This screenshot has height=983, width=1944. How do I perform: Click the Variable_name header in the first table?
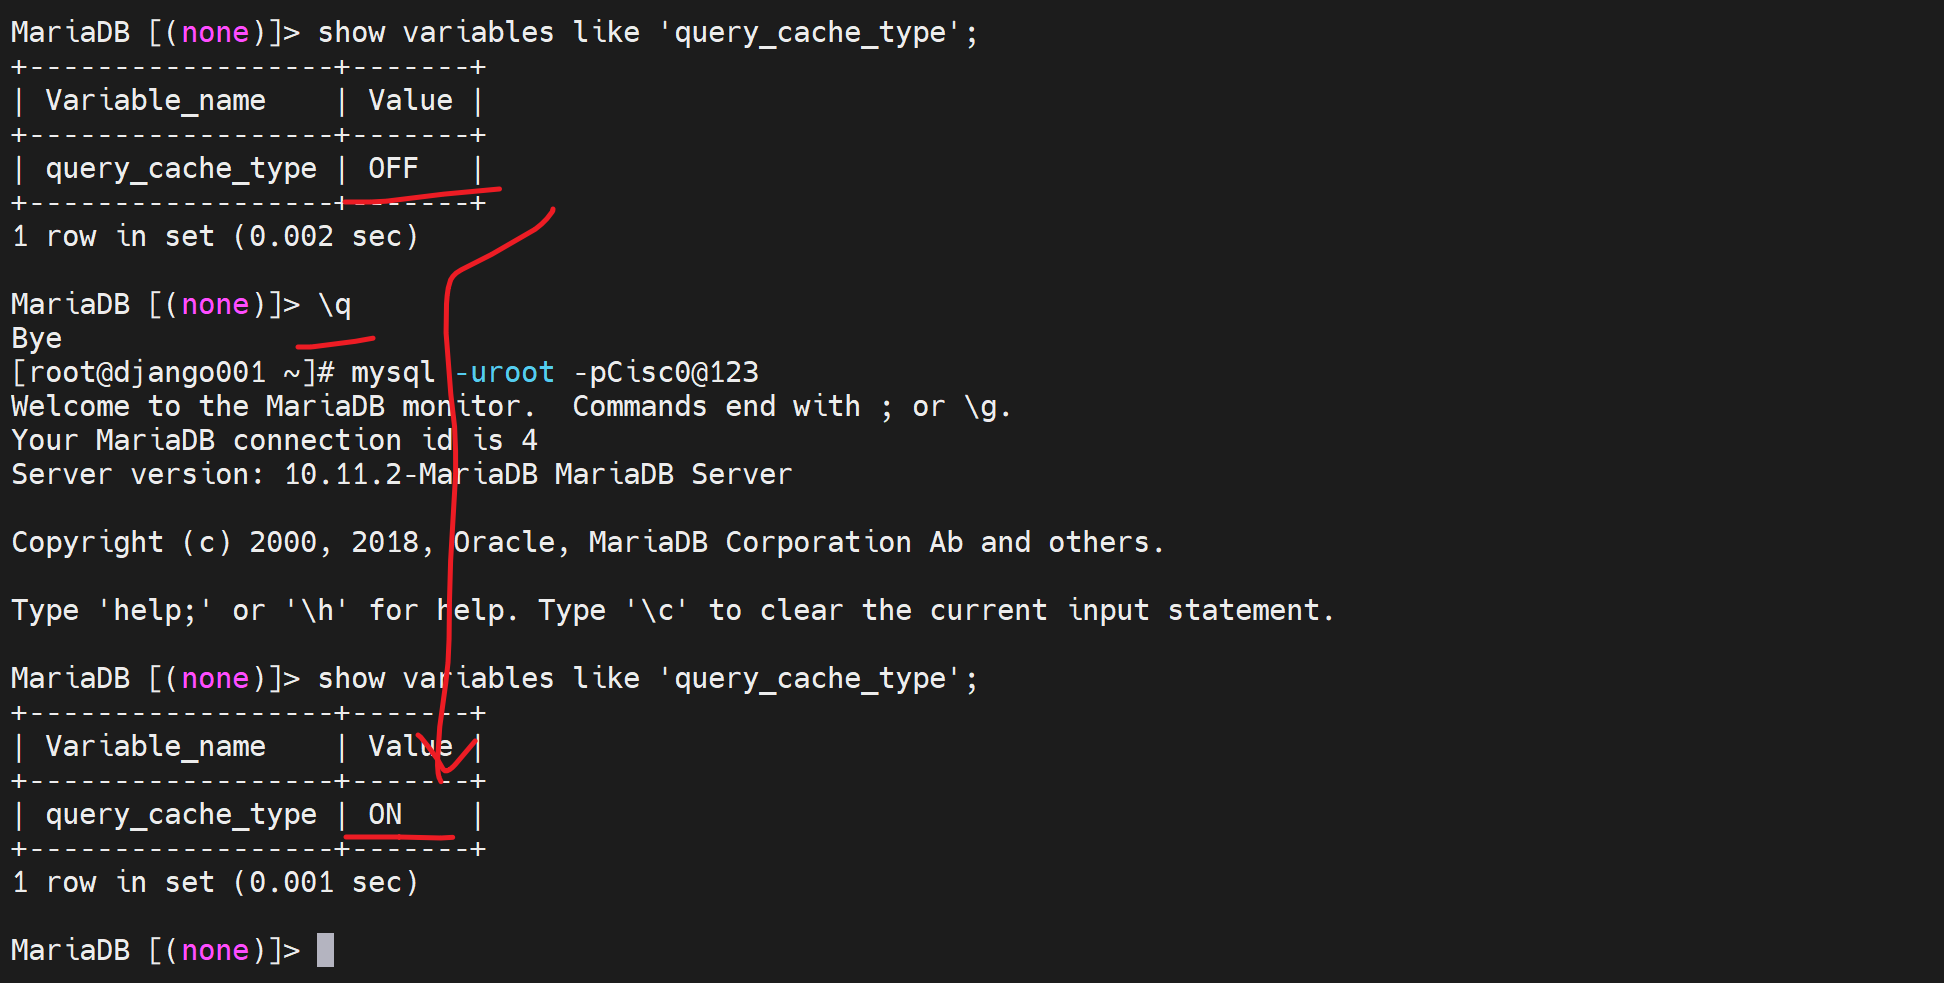pos(156,100)
